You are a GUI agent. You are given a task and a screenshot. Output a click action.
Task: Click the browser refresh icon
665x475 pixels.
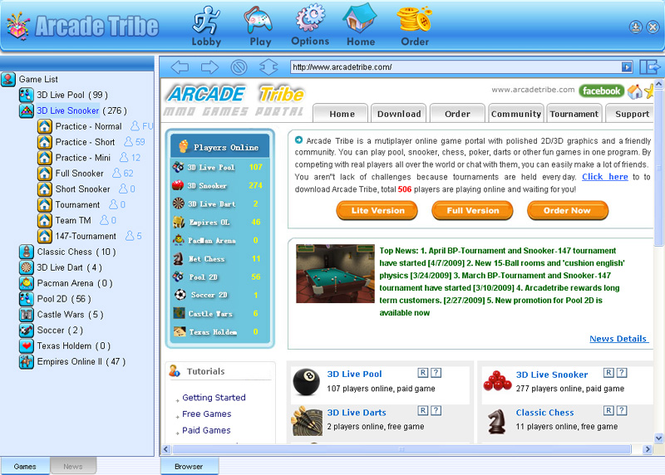click(x=267, y=67)
